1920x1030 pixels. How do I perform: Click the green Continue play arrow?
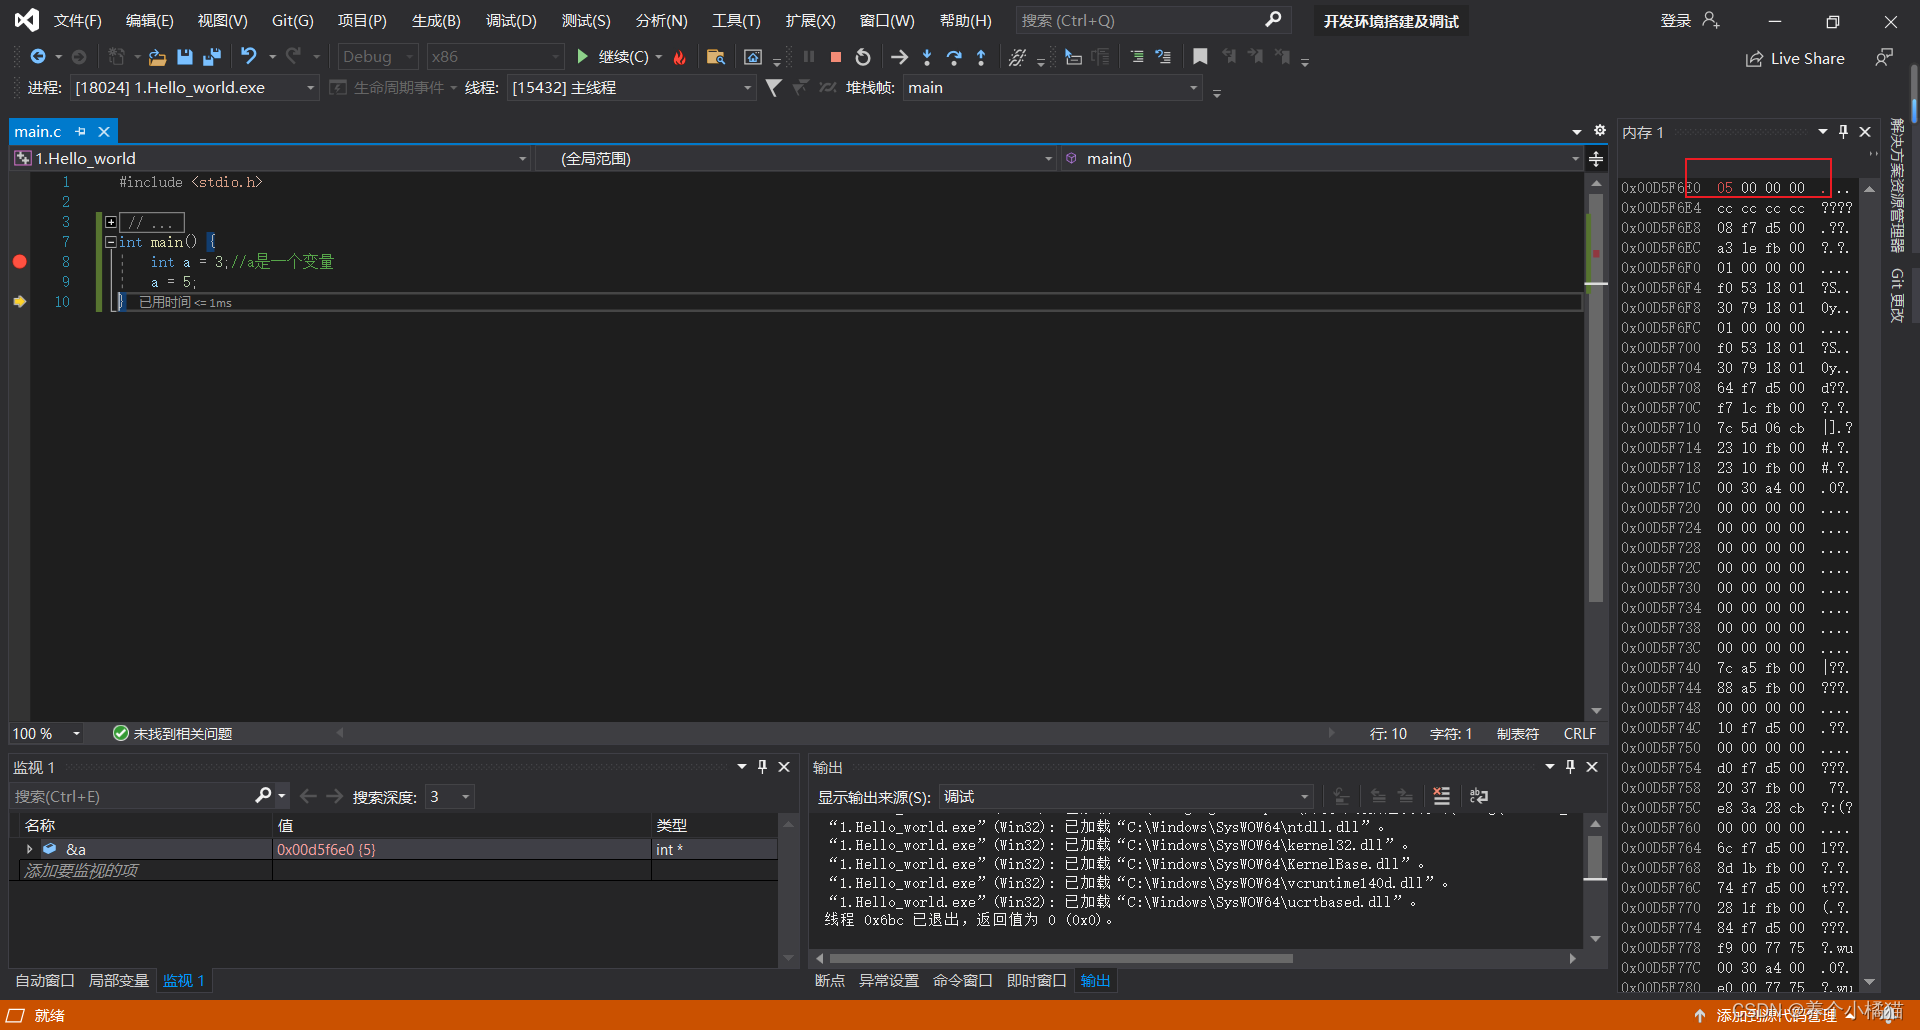(582, 57)
